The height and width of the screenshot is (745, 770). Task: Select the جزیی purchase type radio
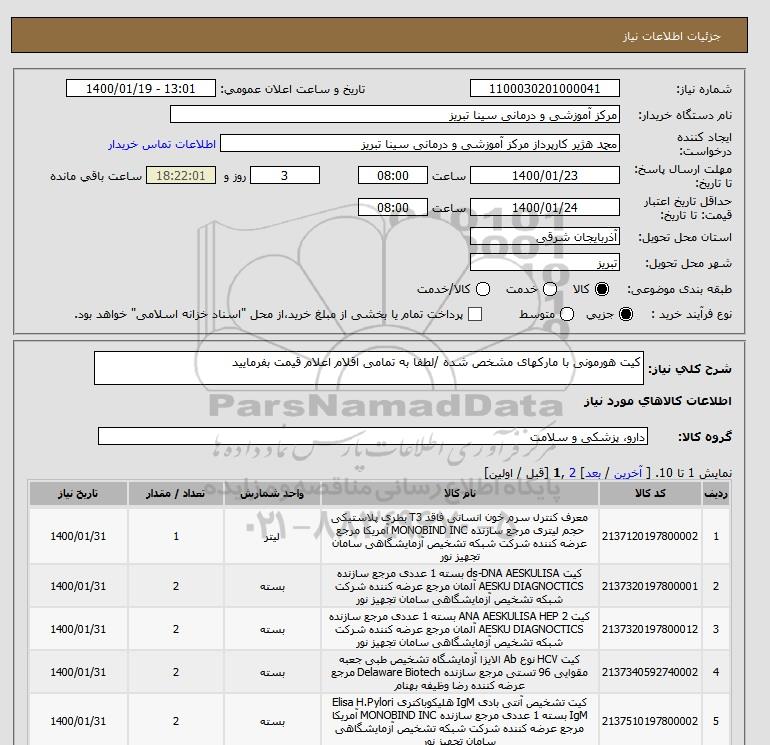(x=626, y=314)
